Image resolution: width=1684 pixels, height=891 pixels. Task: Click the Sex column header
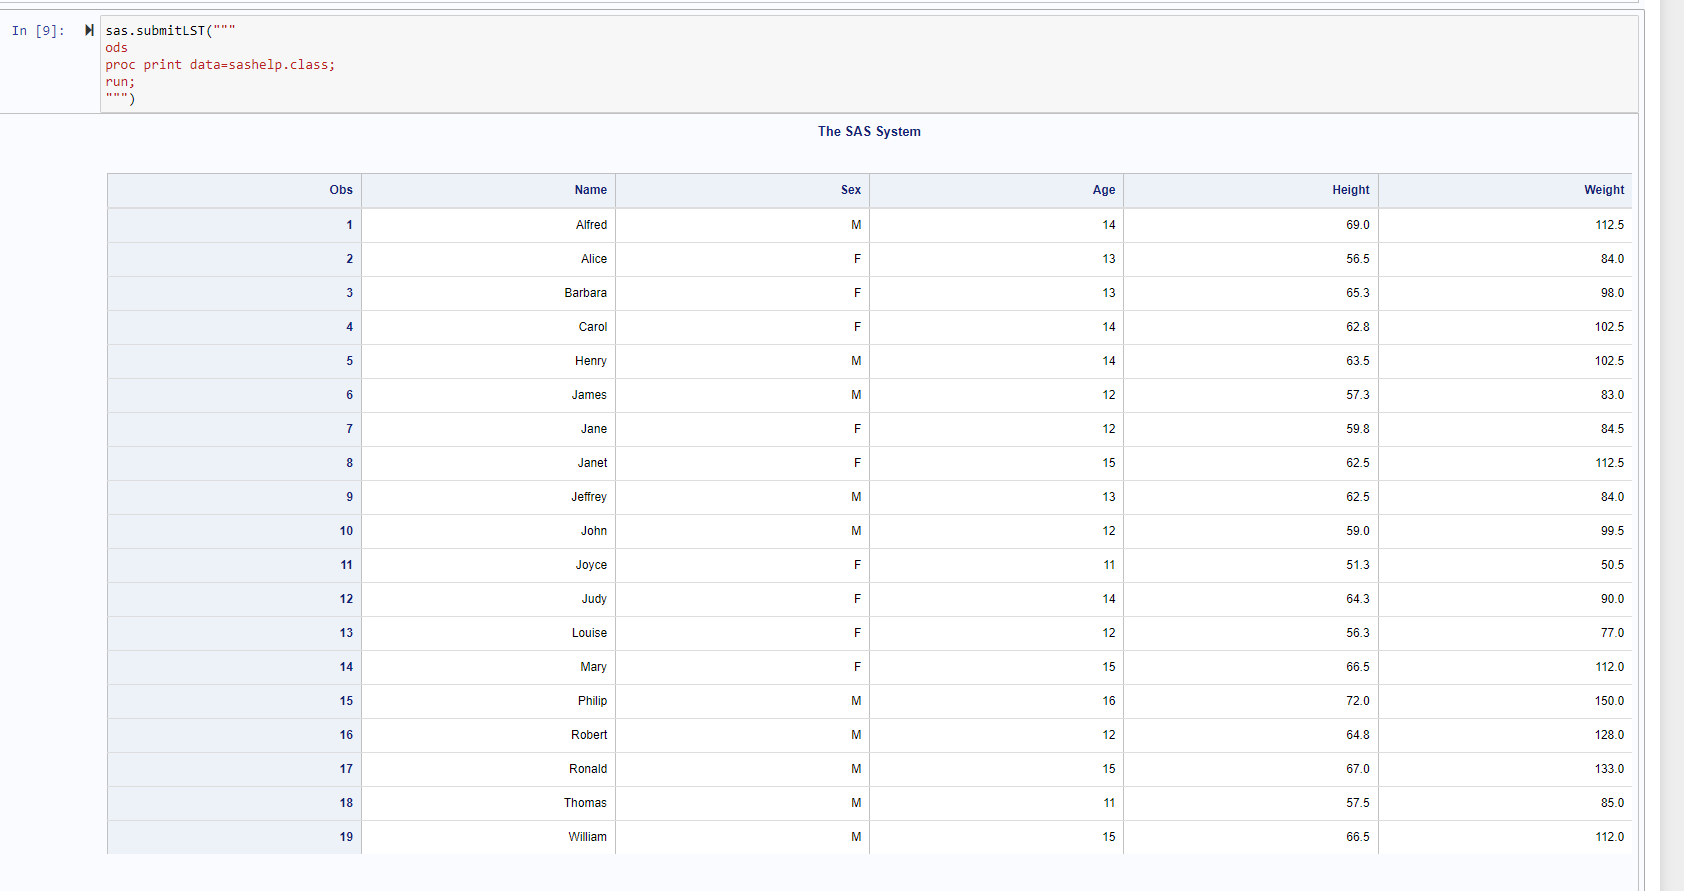point(850,190)
